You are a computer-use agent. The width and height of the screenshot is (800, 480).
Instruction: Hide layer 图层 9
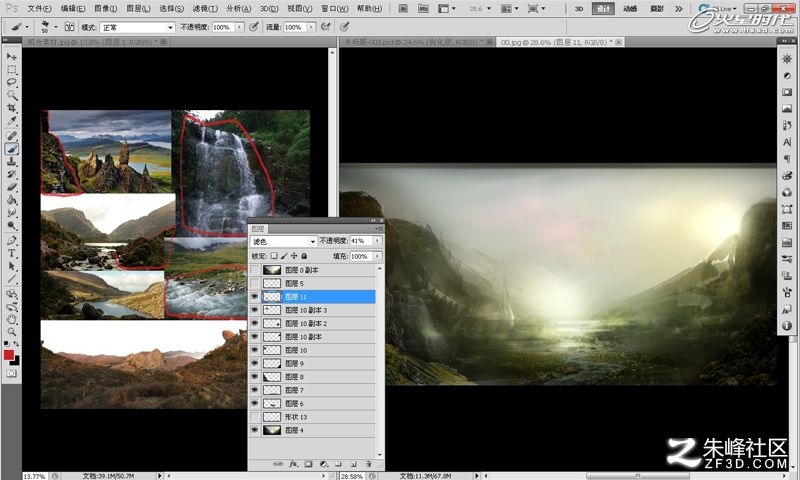[254, 363]
